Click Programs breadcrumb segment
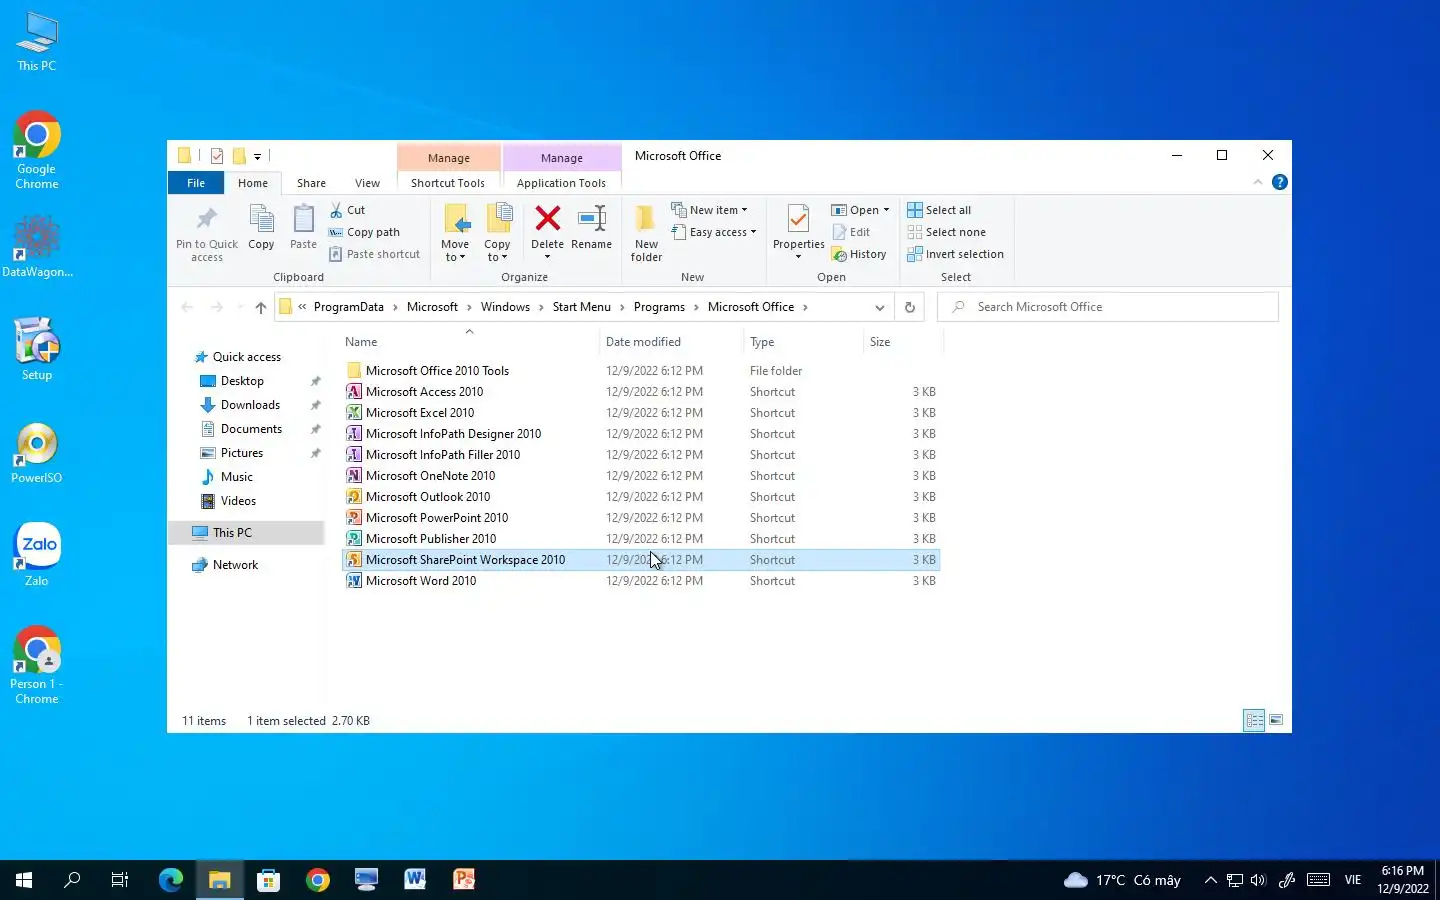Image resolution: width=1440 pixels, height=900 pixels. 659,307
